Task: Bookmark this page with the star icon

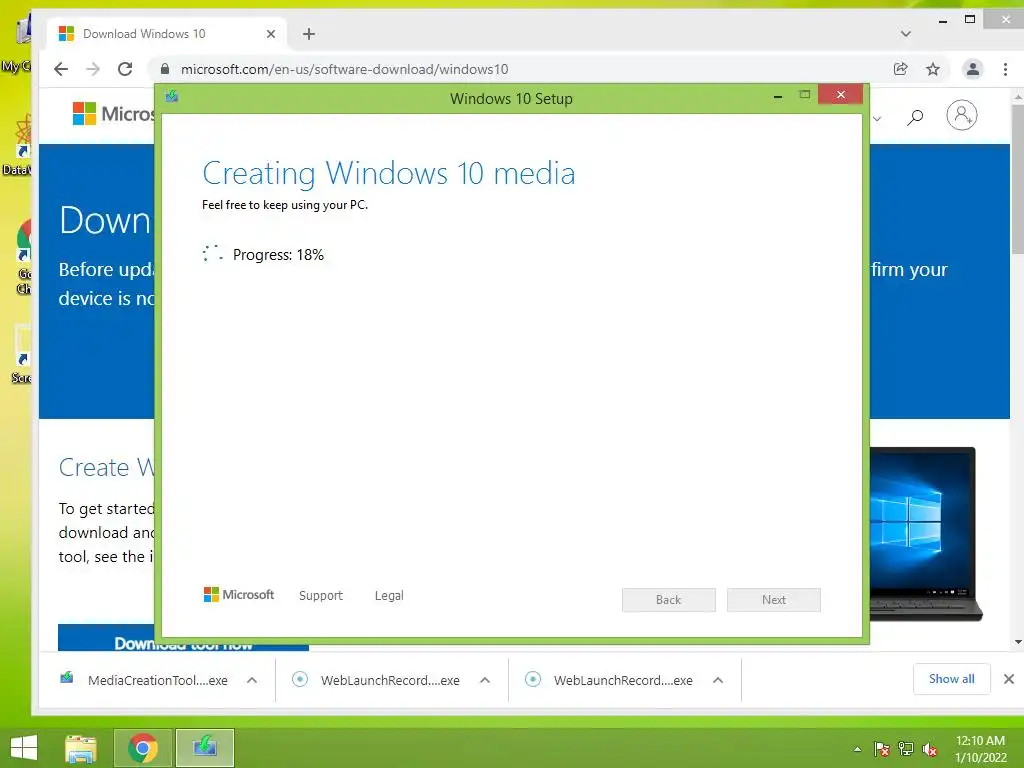Action: (x=933, y=69)
